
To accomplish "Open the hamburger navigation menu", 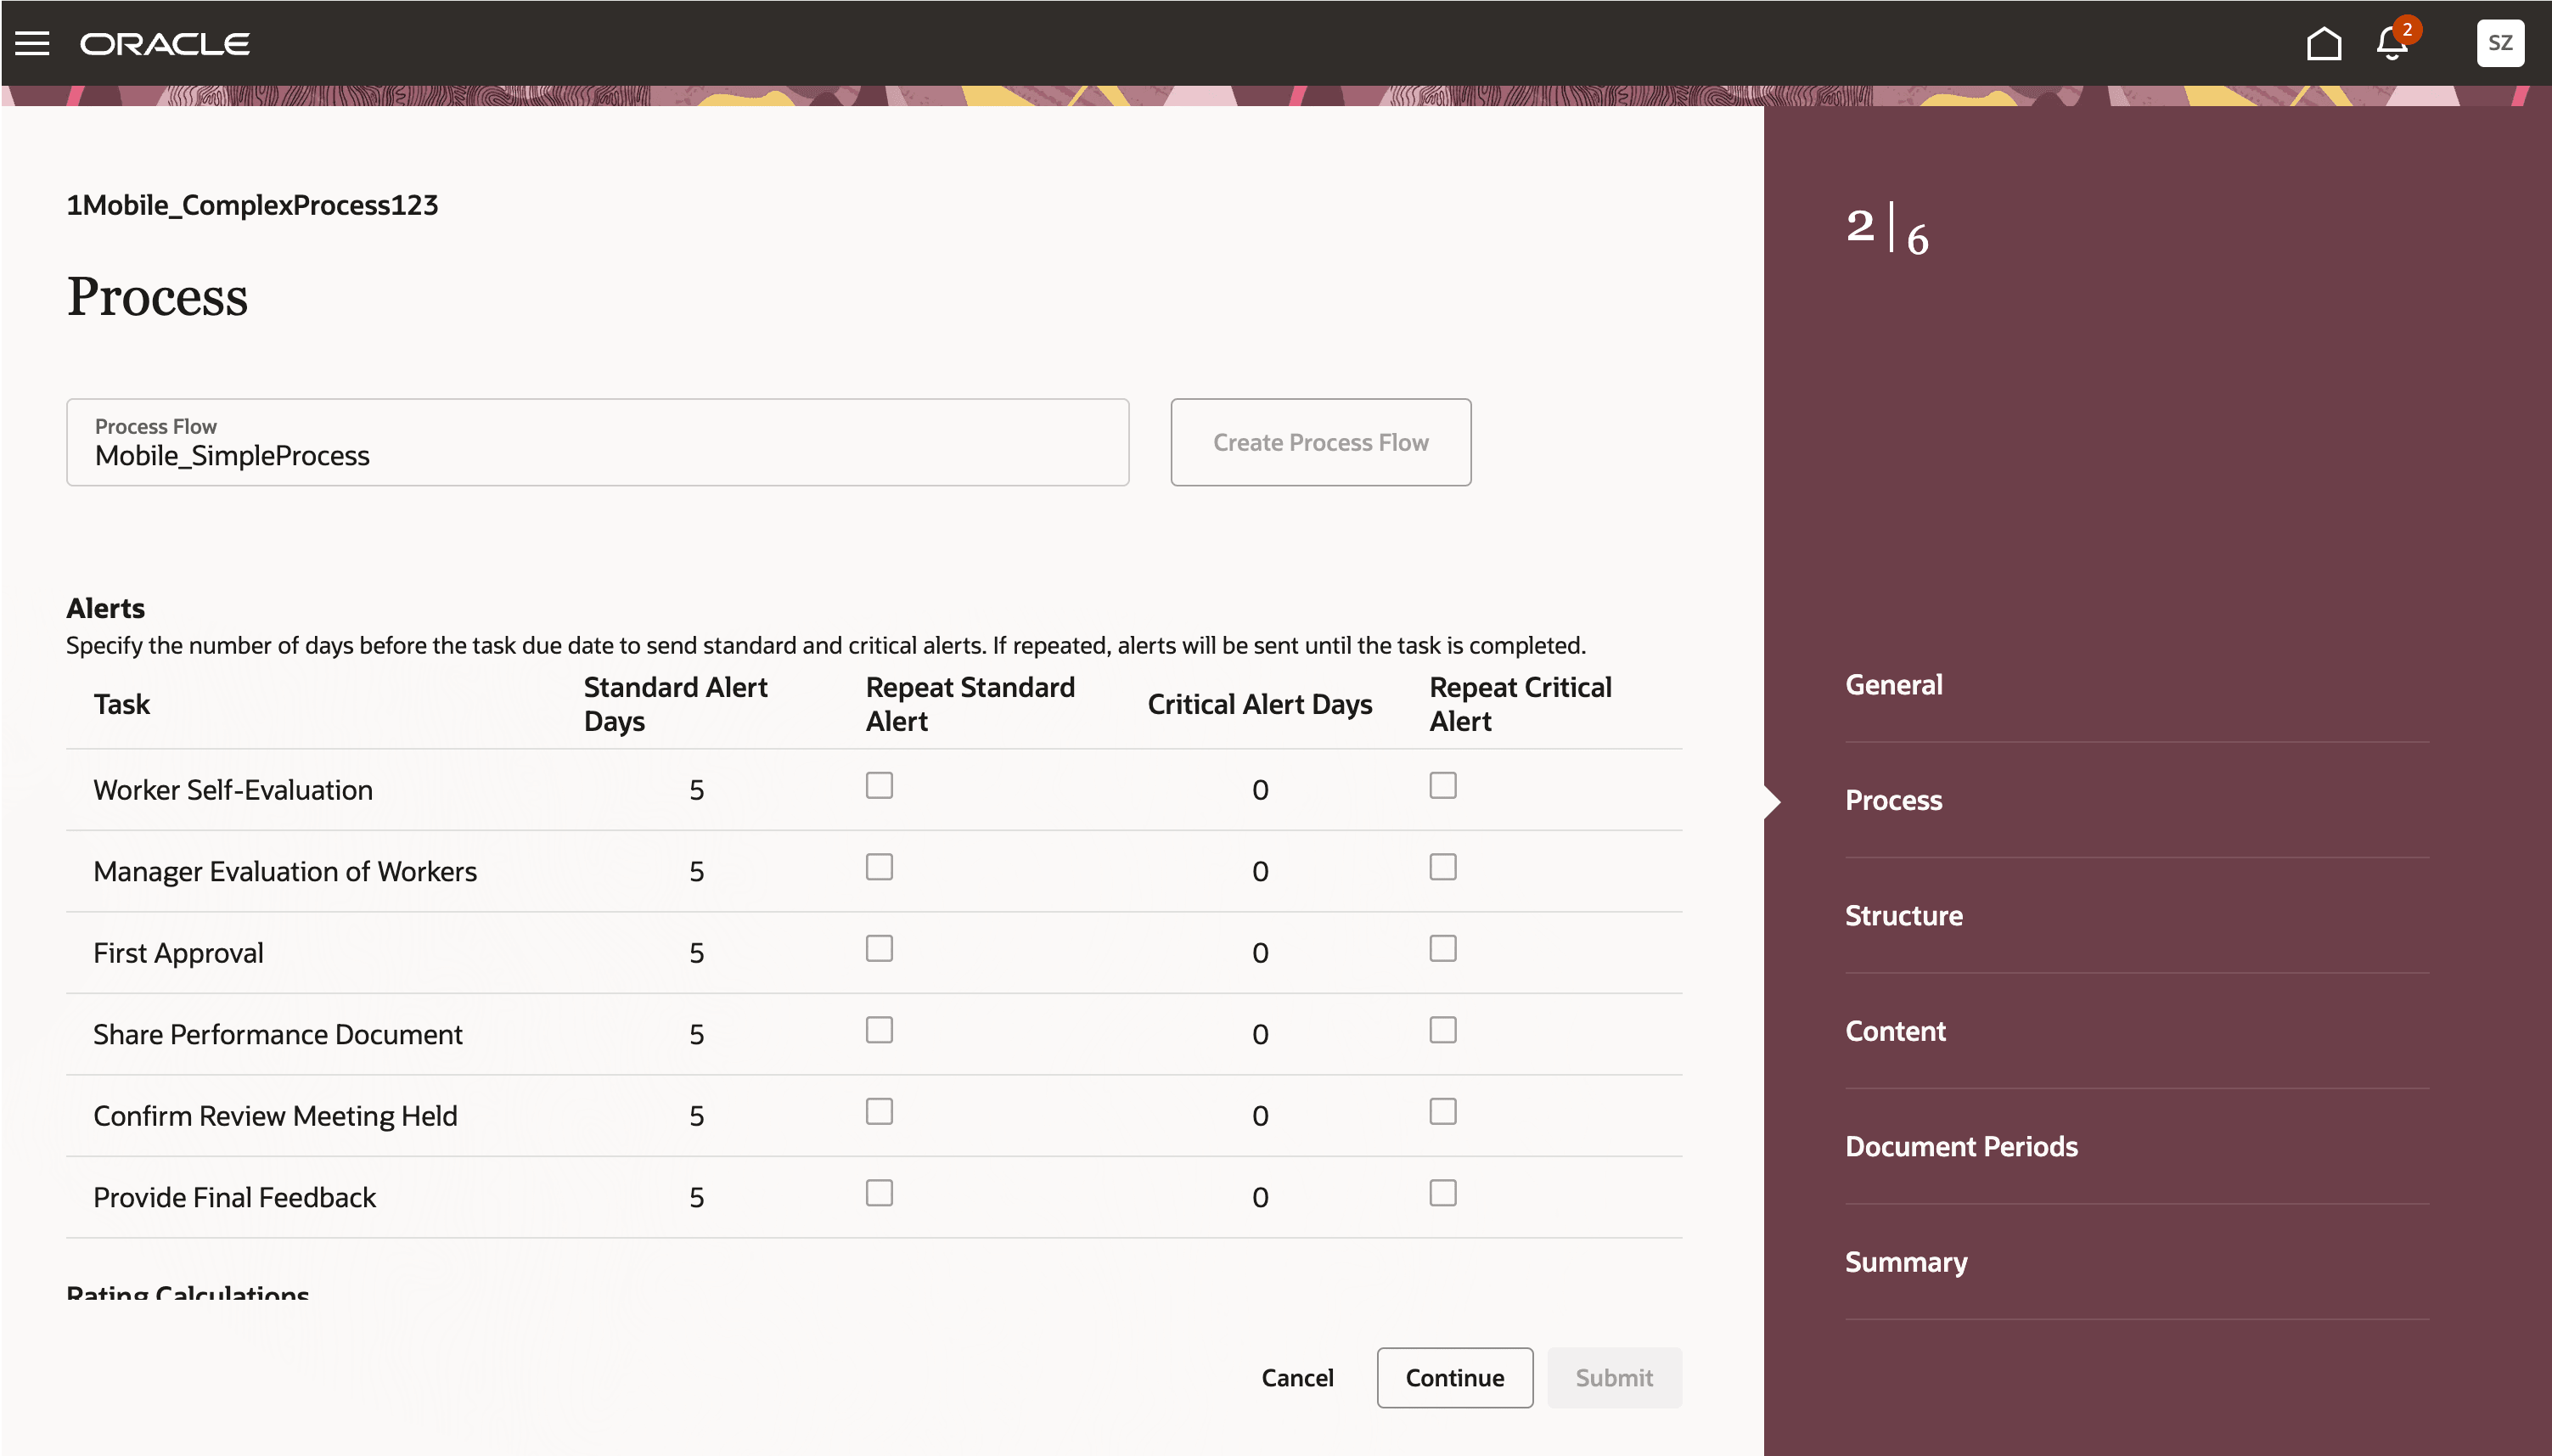I will point(32,43).
